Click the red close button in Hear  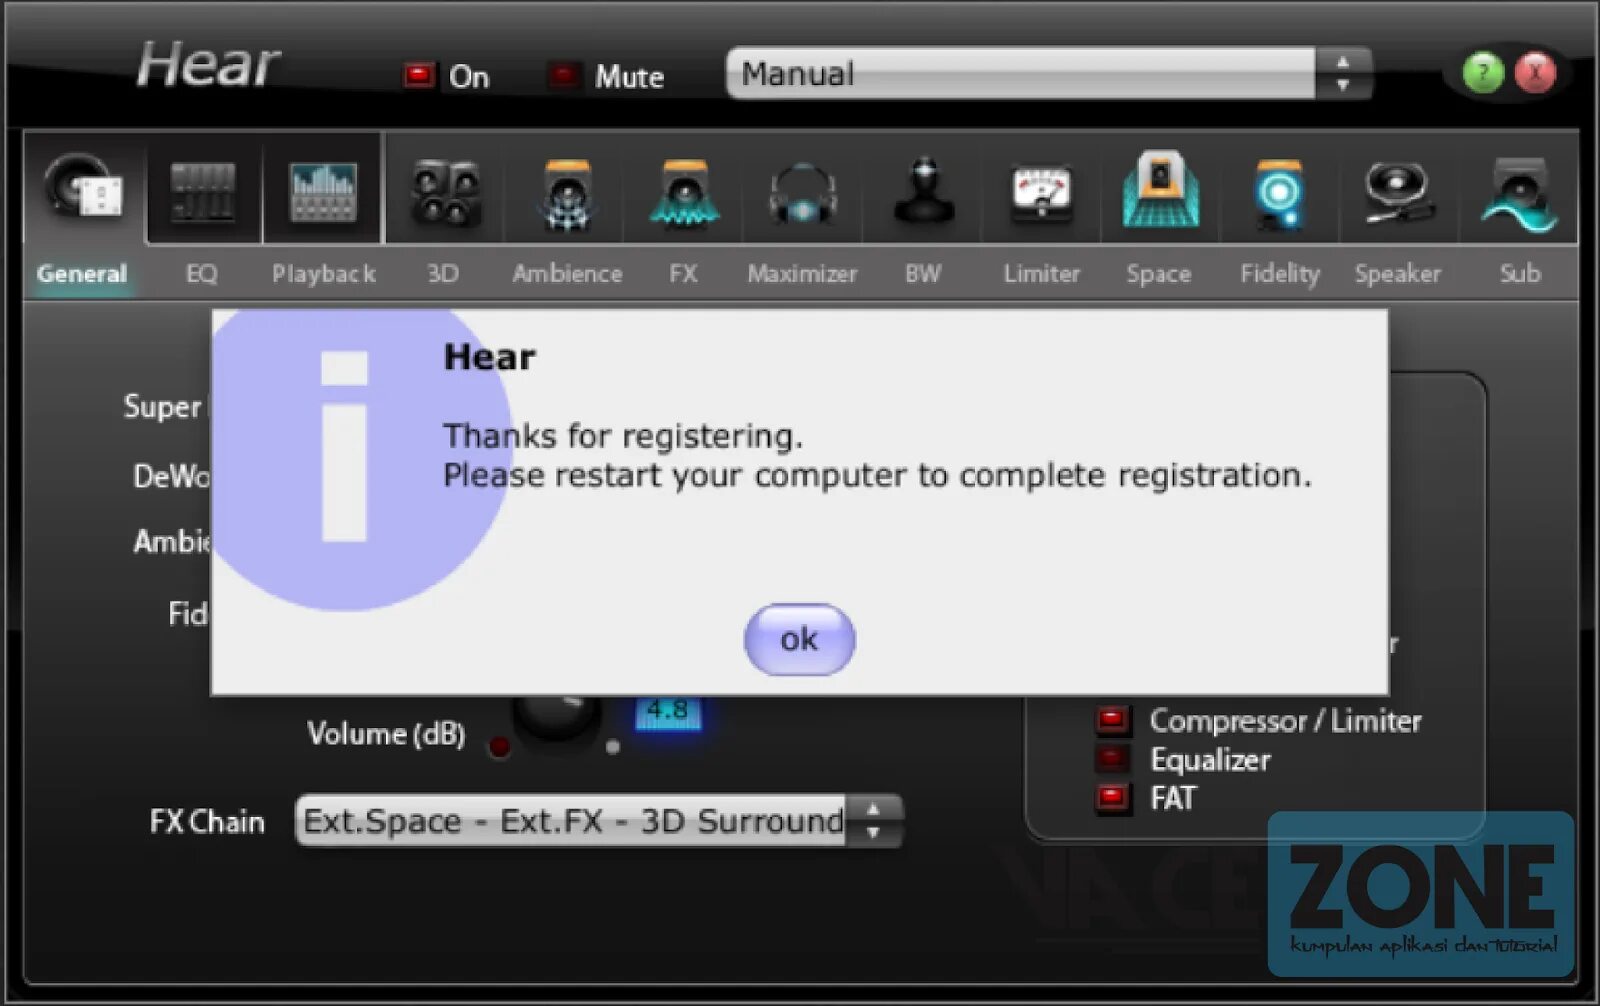(1535, 72)
